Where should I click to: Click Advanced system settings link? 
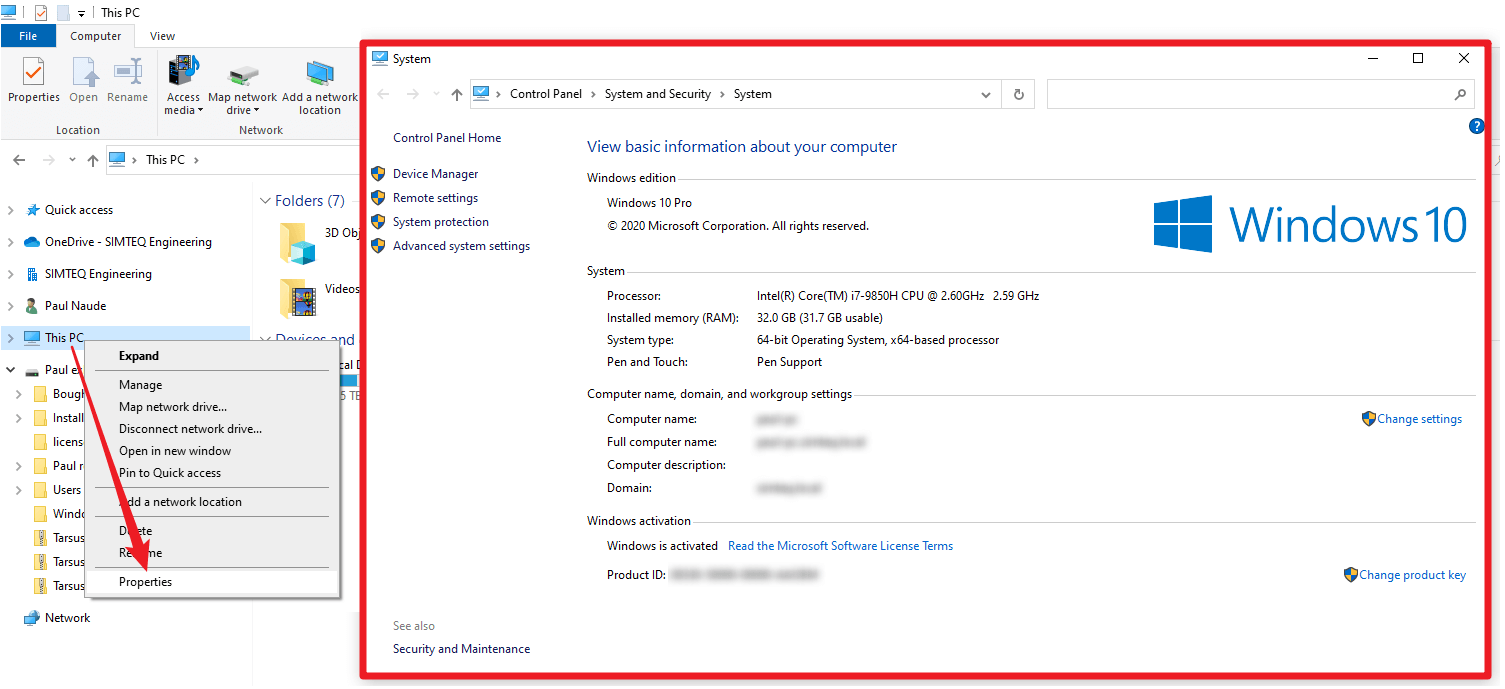click(x=461, y=246)
